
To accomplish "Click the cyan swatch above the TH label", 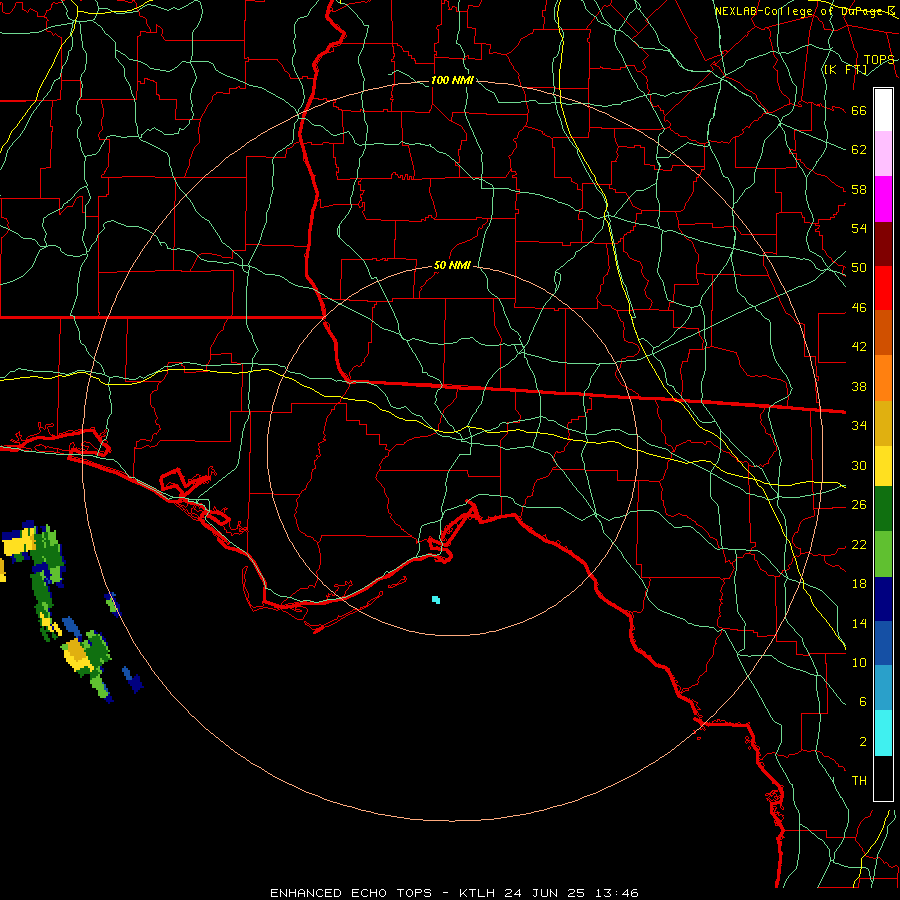I will (883, 733).
